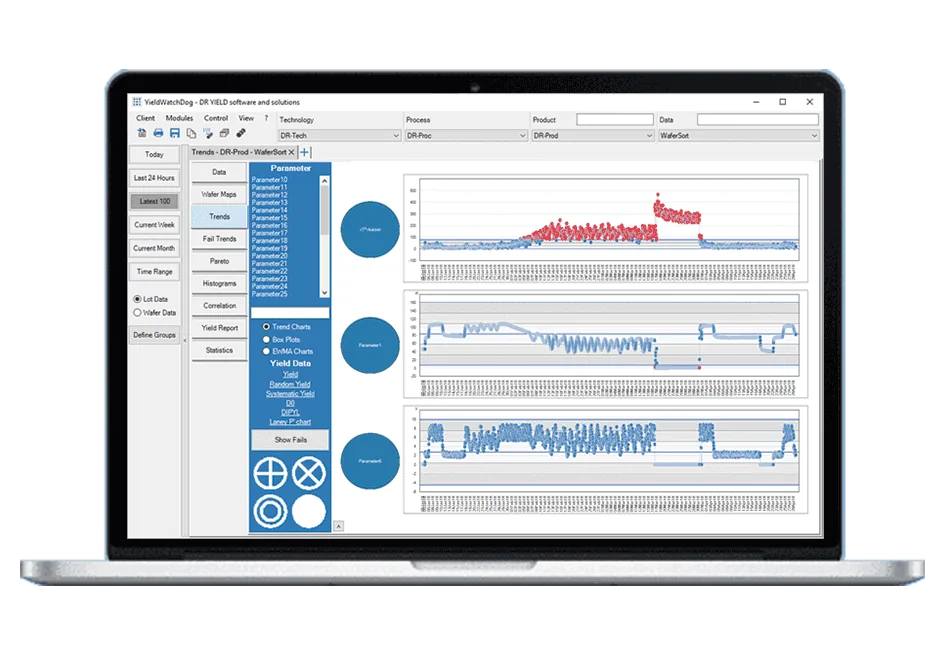
Task: Select the diagonal X wafer-zone icon
Action: click(309, 473)
